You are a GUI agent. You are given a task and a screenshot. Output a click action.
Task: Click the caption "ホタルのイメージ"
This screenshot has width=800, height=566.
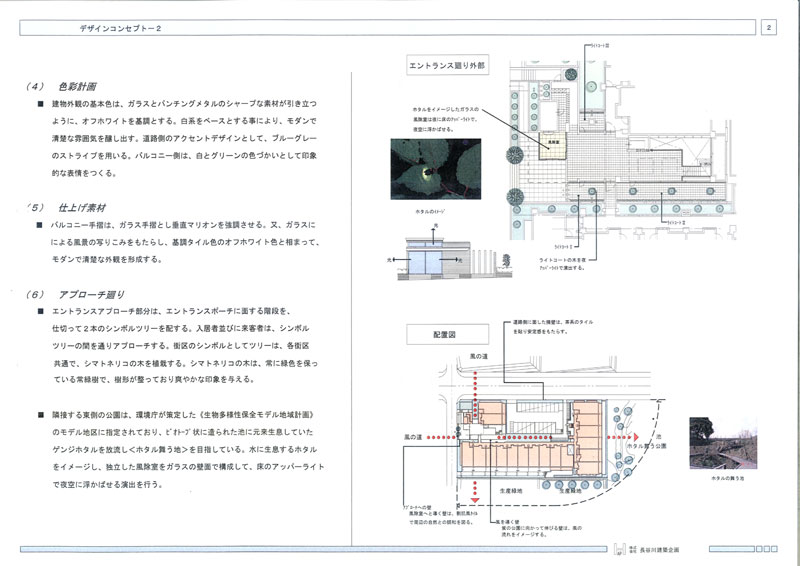pos(432,211)
